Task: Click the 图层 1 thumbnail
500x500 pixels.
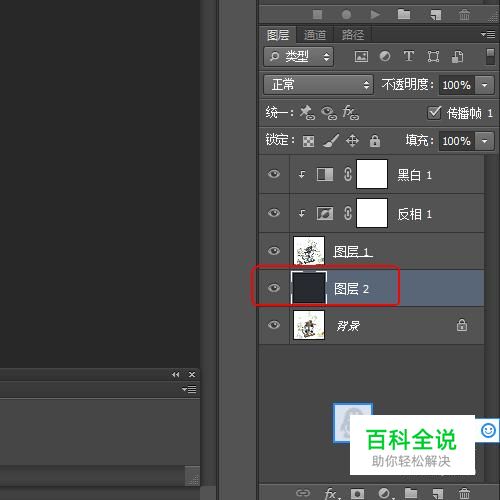Action: click(x=309, y=250)
